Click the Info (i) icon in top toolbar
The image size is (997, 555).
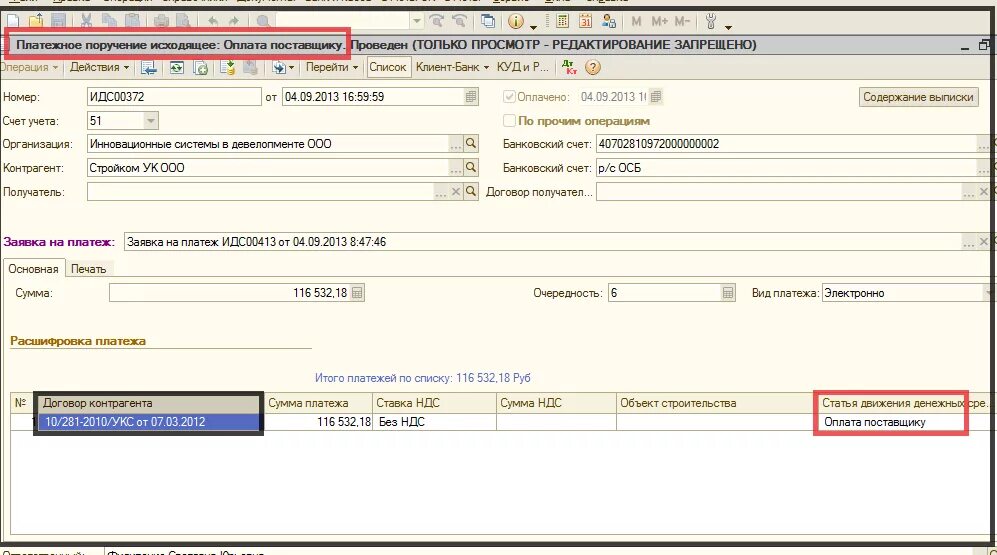pyautogui.click(x=516, y=21)
